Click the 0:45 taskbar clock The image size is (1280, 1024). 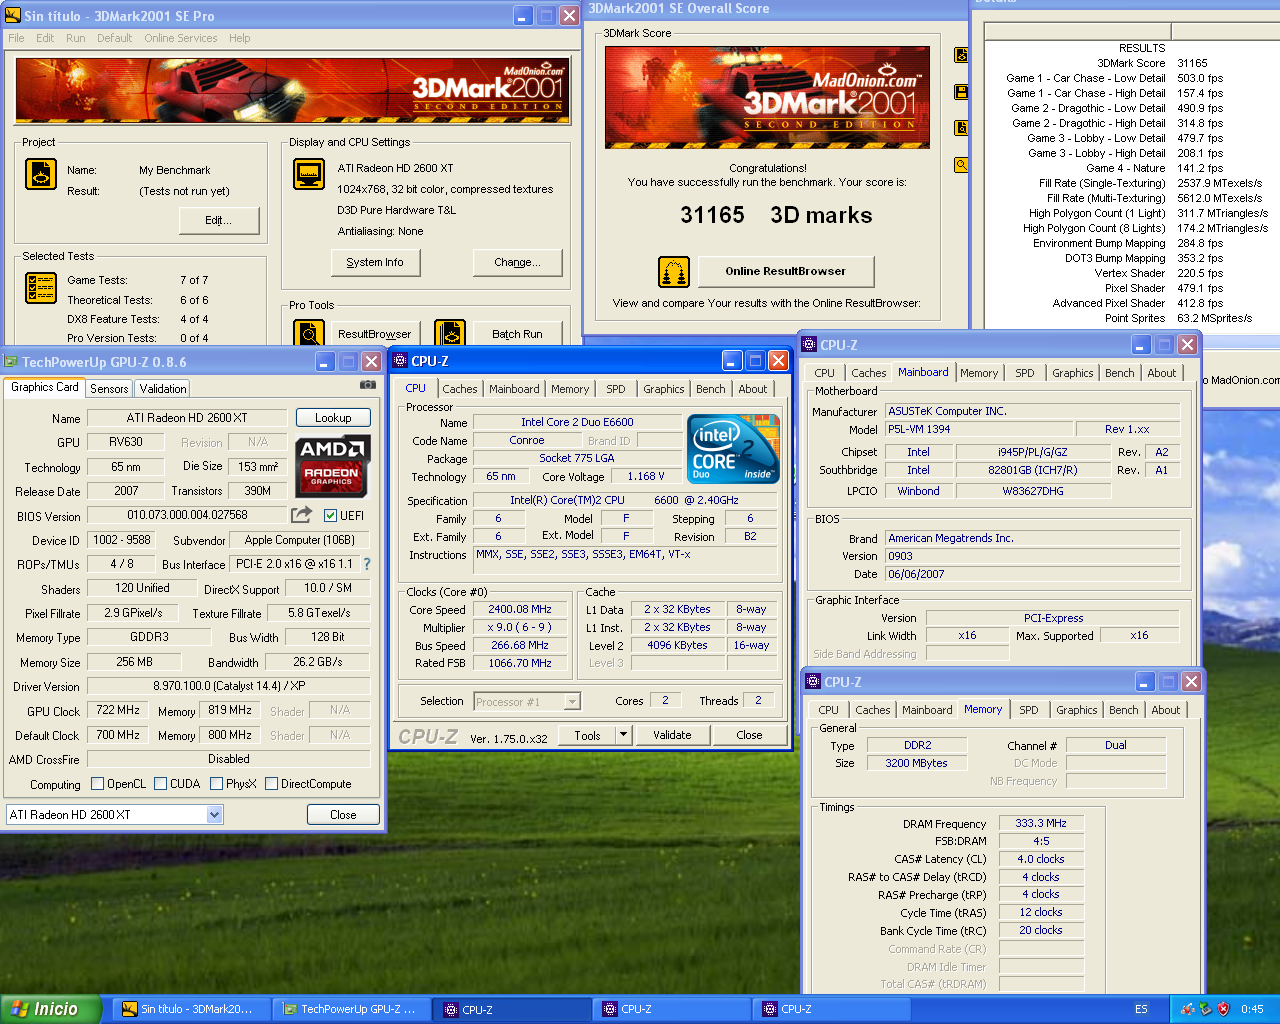pyautogui.click(x=1252, y=1009)
